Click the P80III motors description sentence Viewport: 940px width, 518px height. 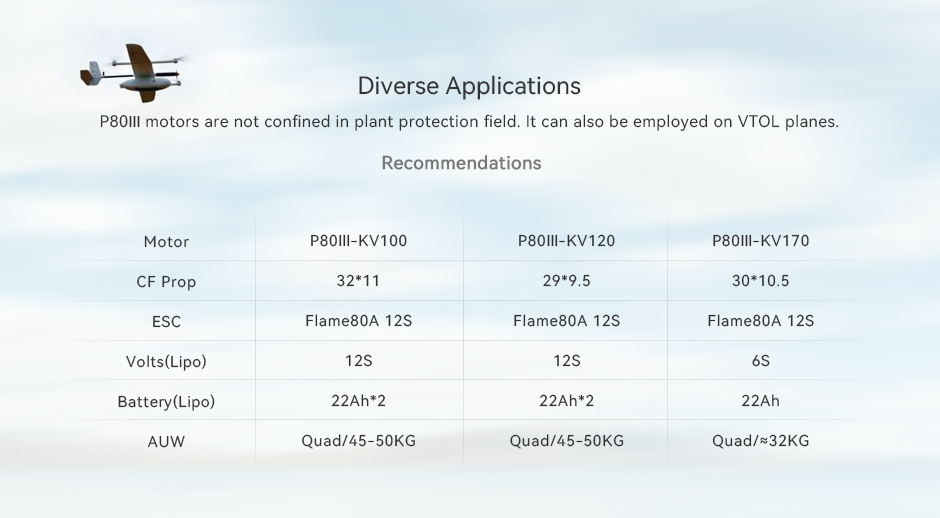click(x=469, y=122)
